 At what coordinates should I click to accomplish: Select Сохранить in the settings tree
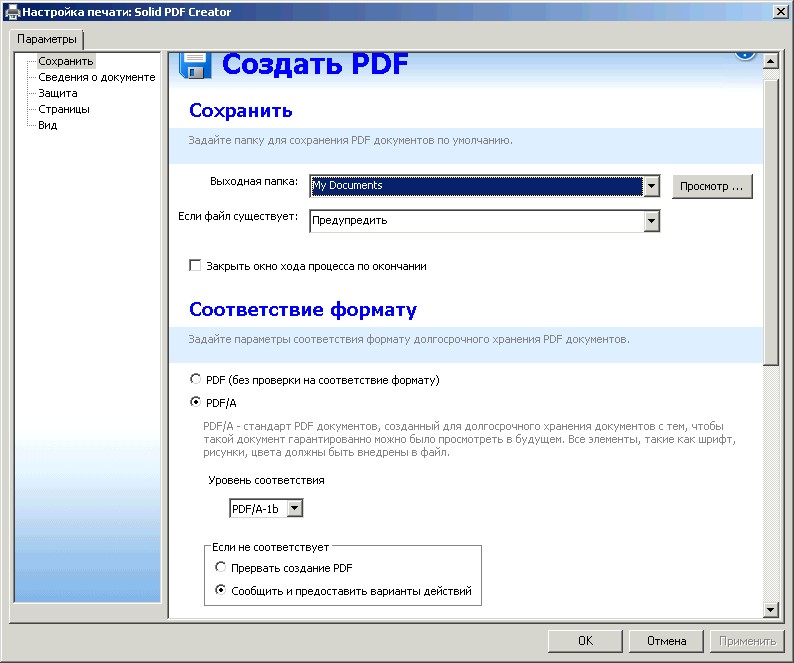pyautogui.click(x=66, y=61)
